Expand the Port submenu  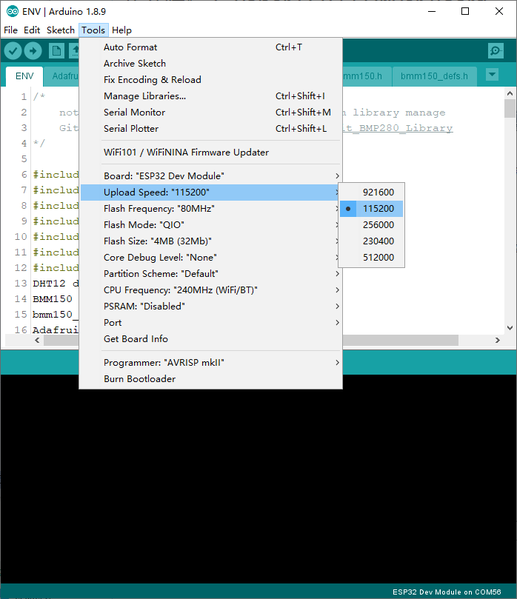tap(211, 322)
